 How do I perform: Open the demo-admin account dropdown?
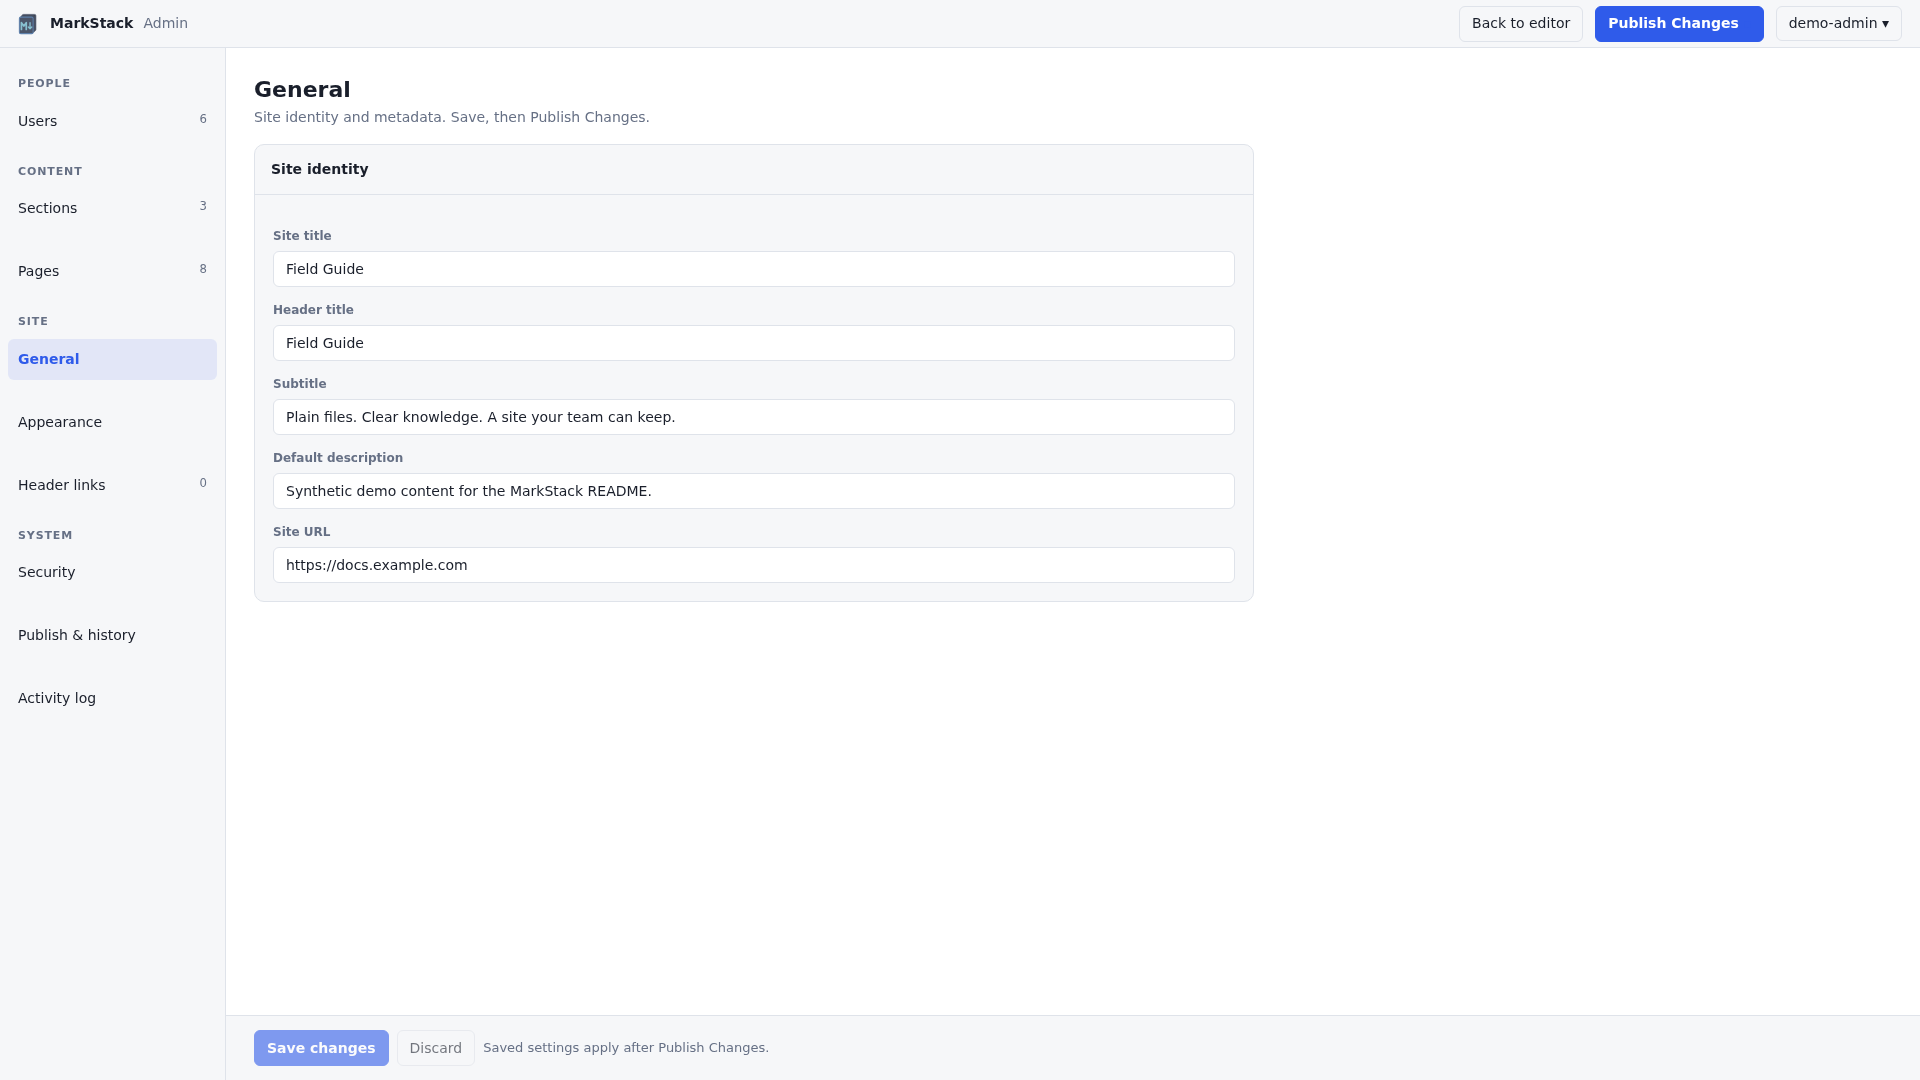click(x=1838, y=23)
